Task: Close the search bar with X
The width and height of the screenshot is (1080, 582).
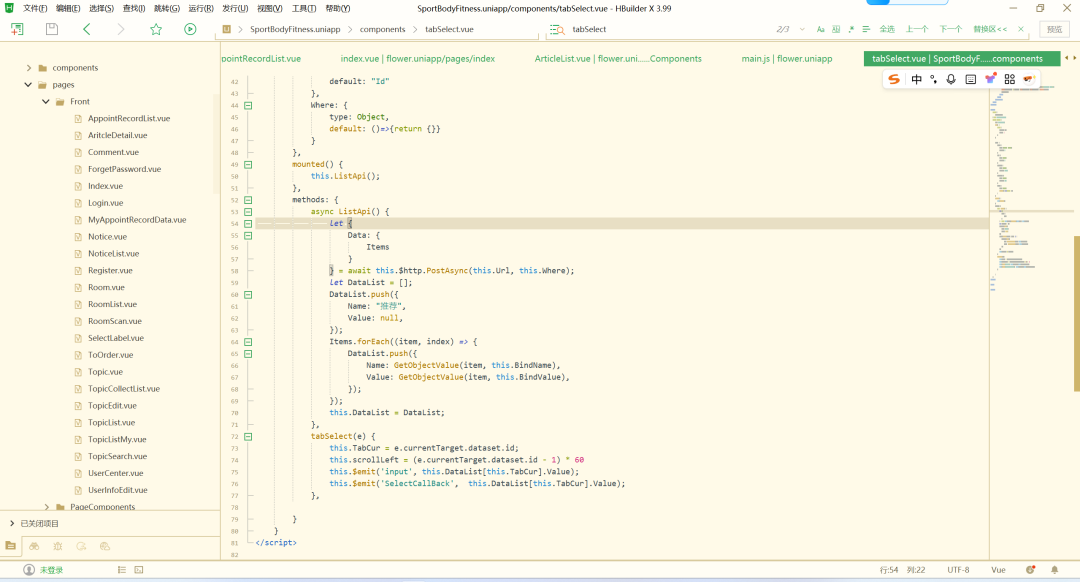Action: (1021, 29)
